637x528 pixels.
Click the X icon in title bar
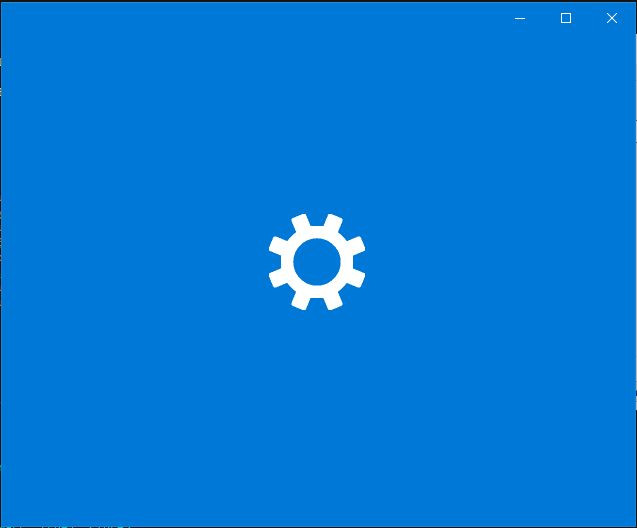coord(612,18)
